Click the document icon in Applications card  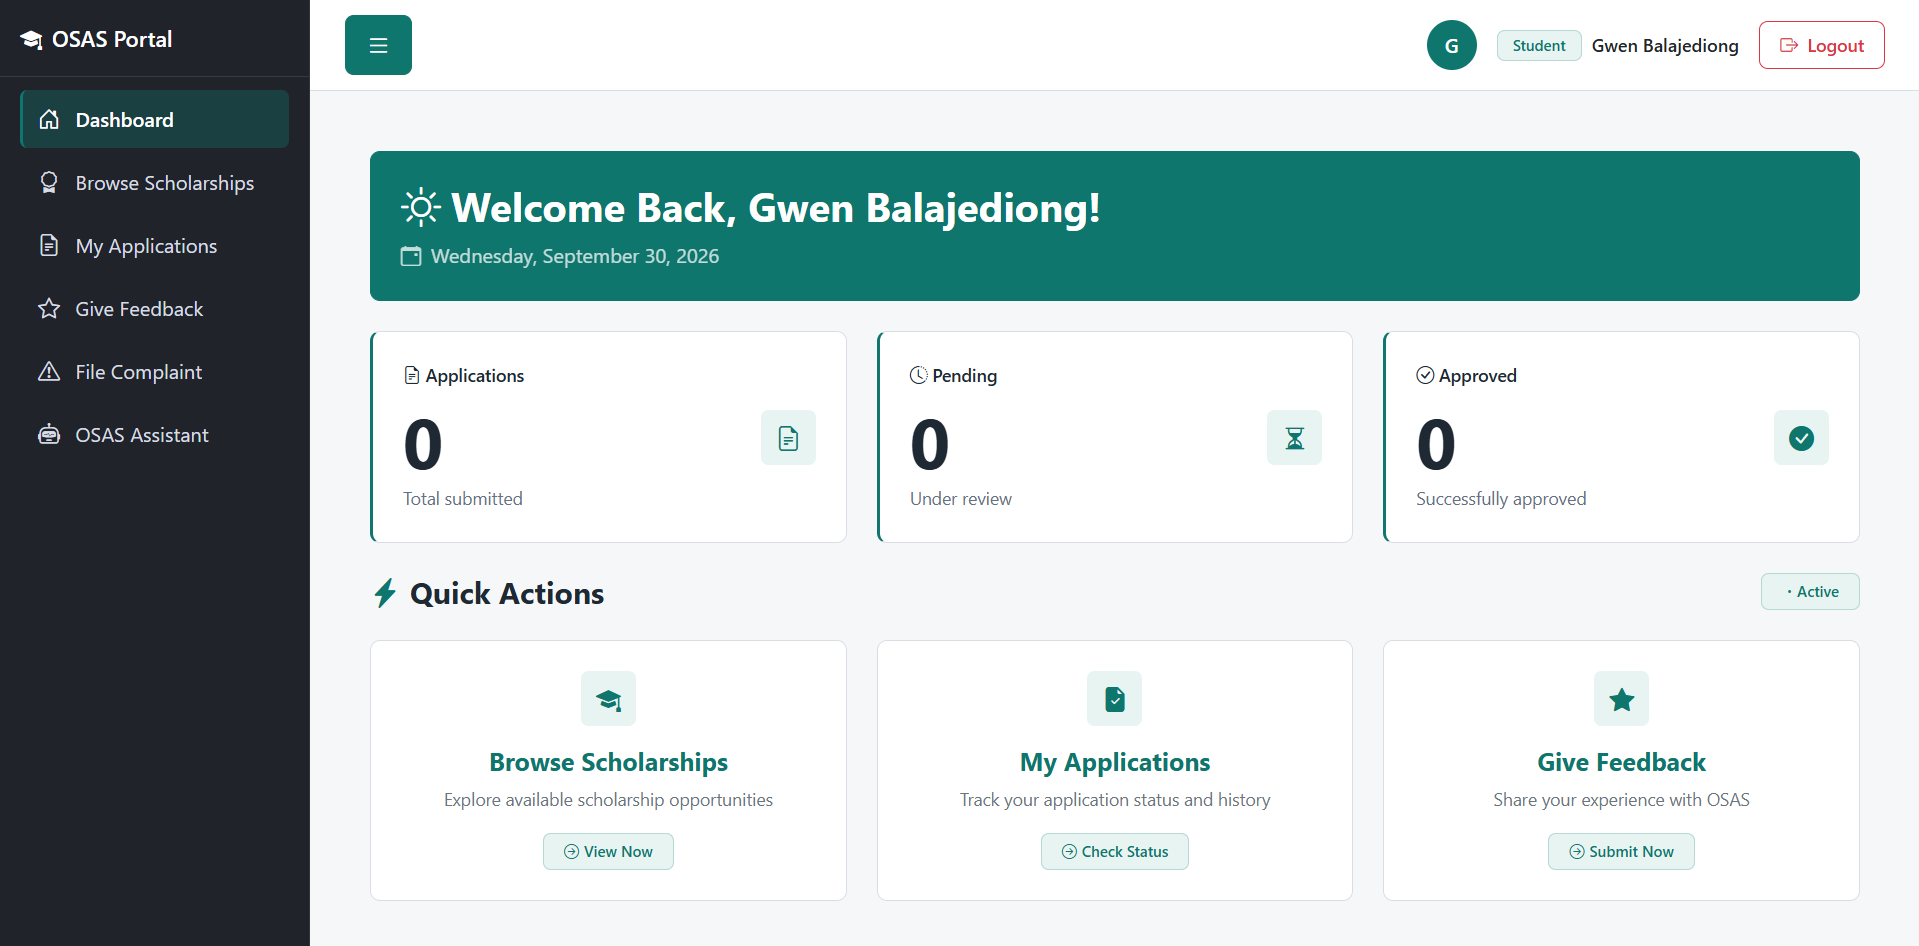pyautogui.click(x=788, y=438)
